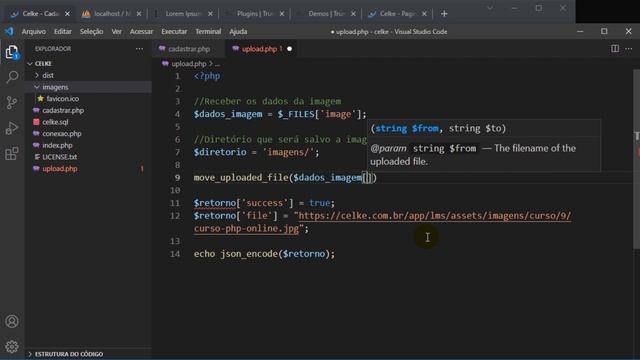Click the EXPLORADOR panel title

point(53,49)
